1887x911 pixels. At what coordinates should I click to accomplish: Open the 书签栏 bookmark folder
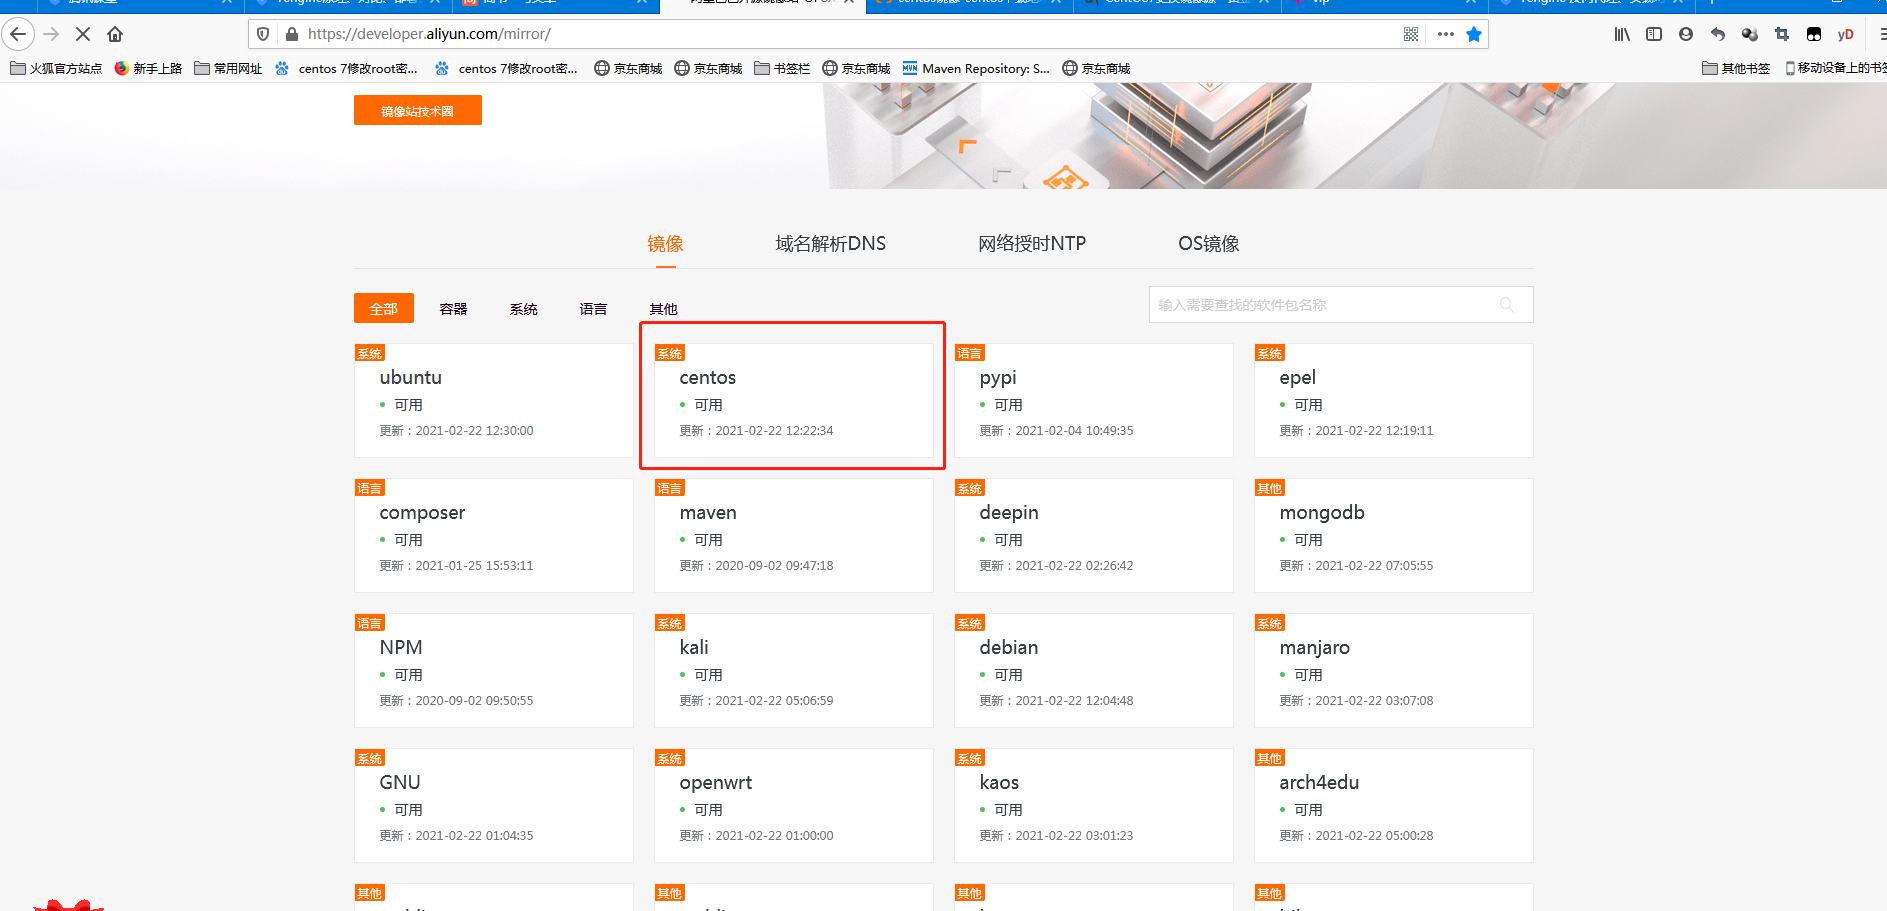[782, 68]
